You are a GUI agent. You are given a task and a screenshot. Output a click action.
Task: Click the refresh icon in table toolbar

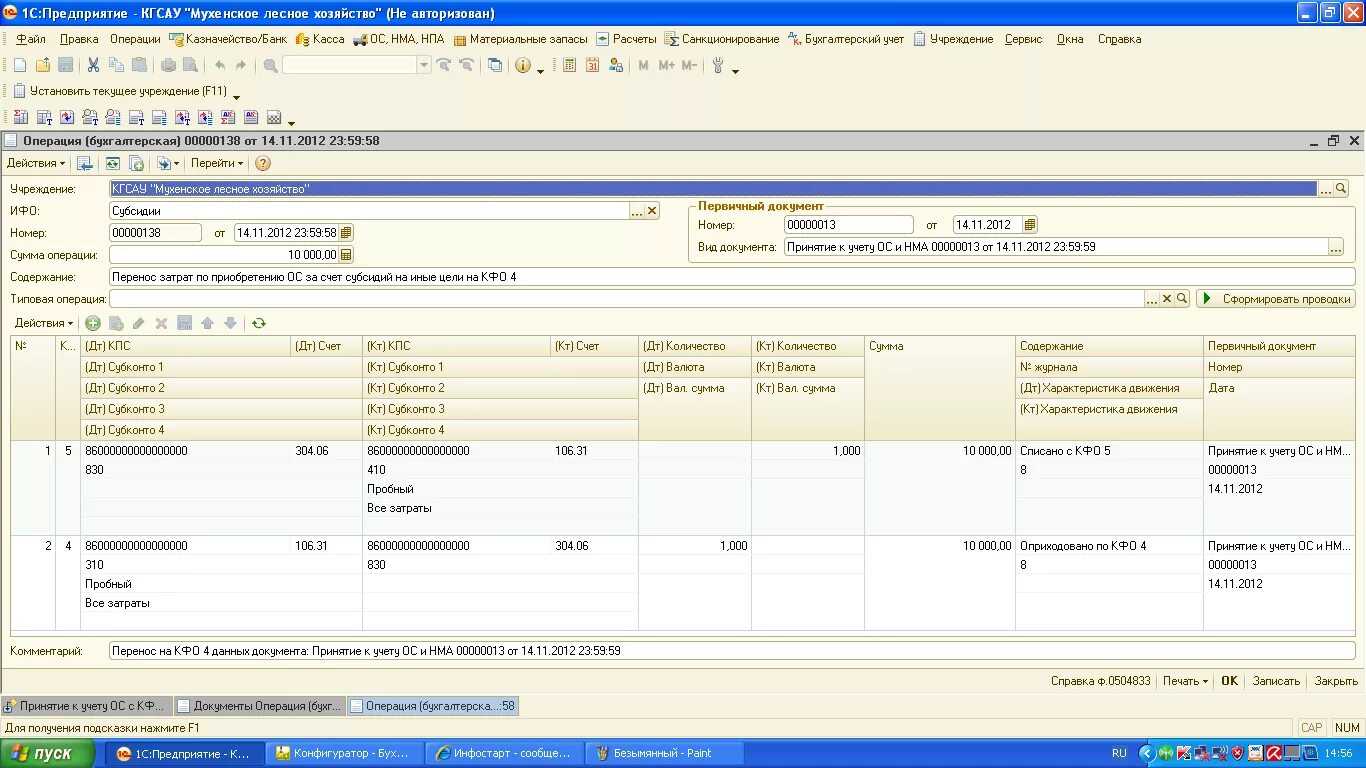coord(259,323)
